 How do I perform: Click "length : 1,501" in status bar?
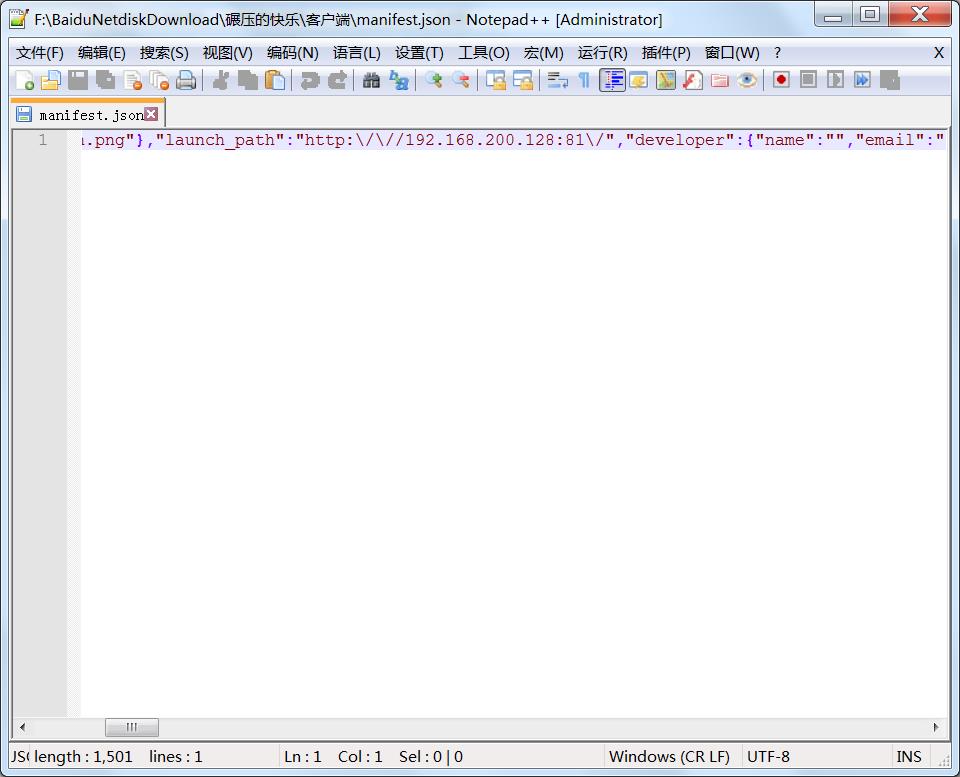(x=83, y=757)
